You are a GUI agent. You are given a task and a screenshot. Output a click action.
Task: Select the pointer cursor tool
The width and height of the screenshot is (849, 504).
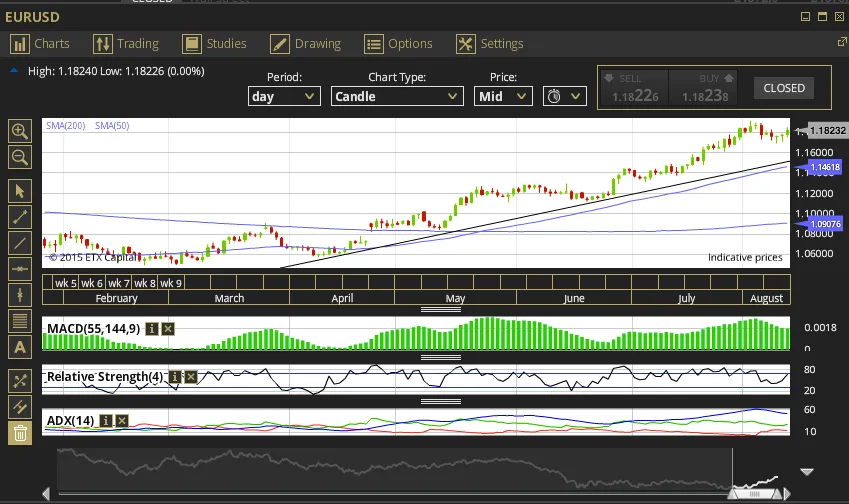click(20, 191)
